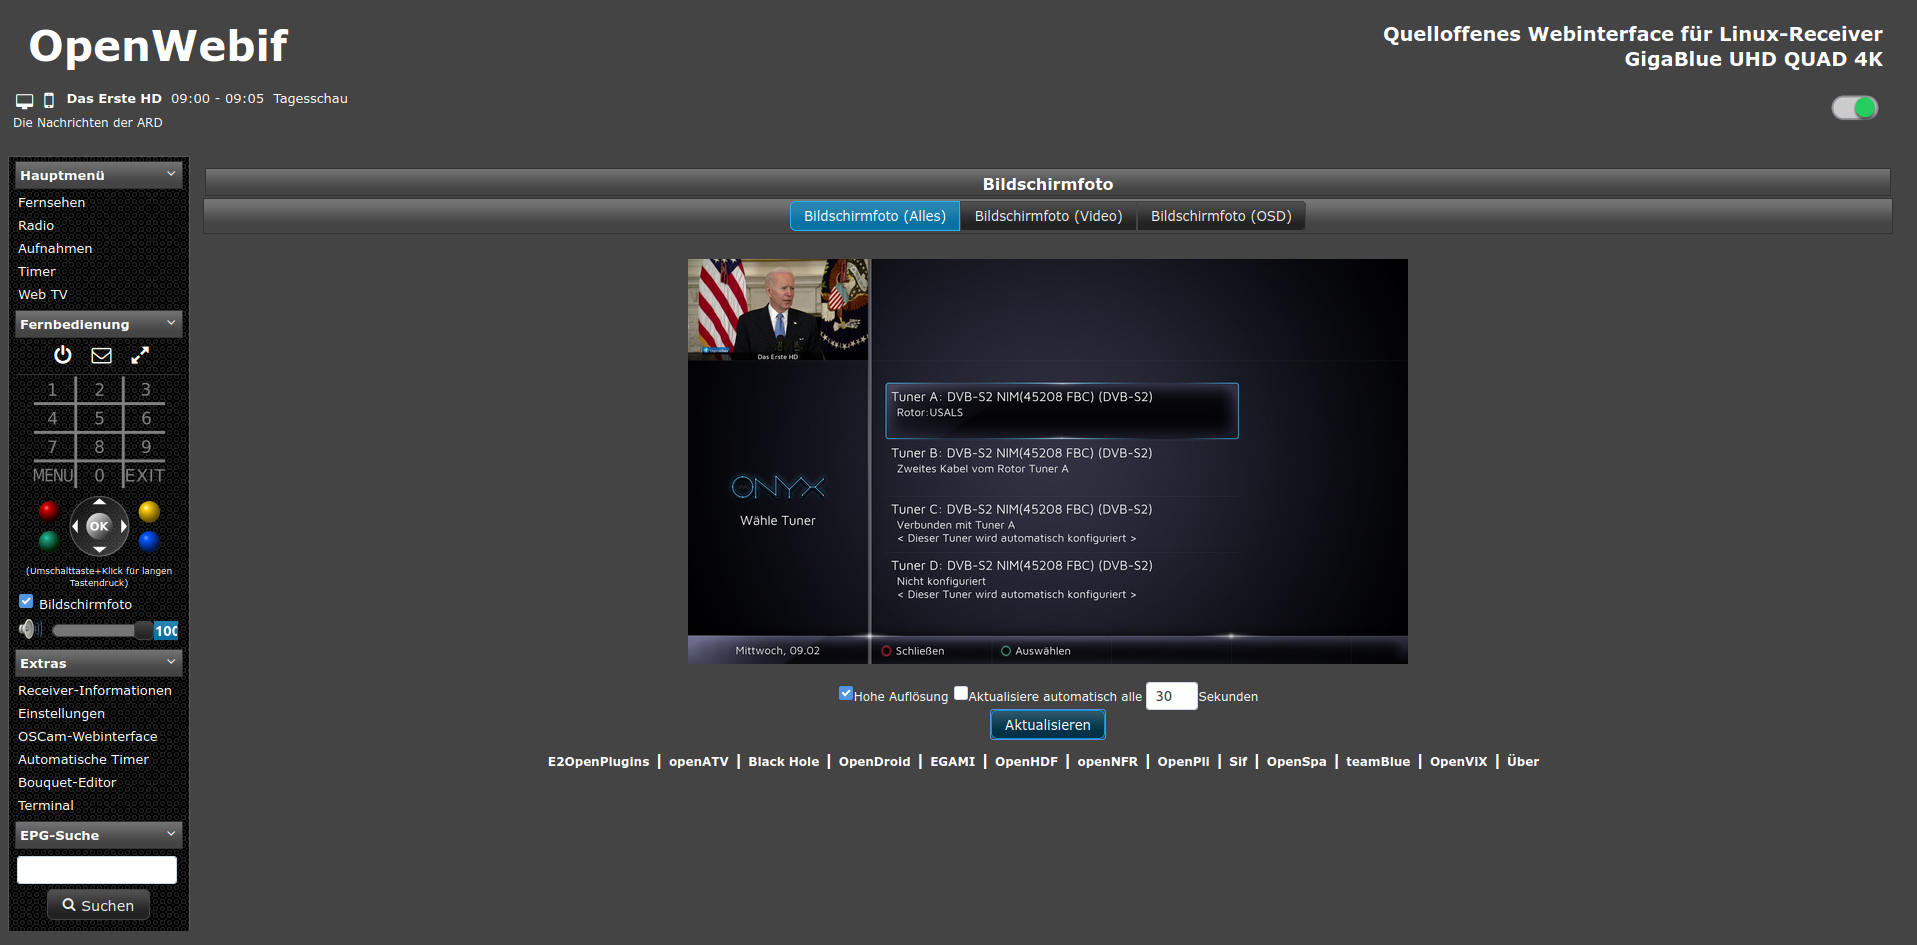Click the TV stream icon in header
Viewport: 1917px width, 945px height.
point(25,100)
